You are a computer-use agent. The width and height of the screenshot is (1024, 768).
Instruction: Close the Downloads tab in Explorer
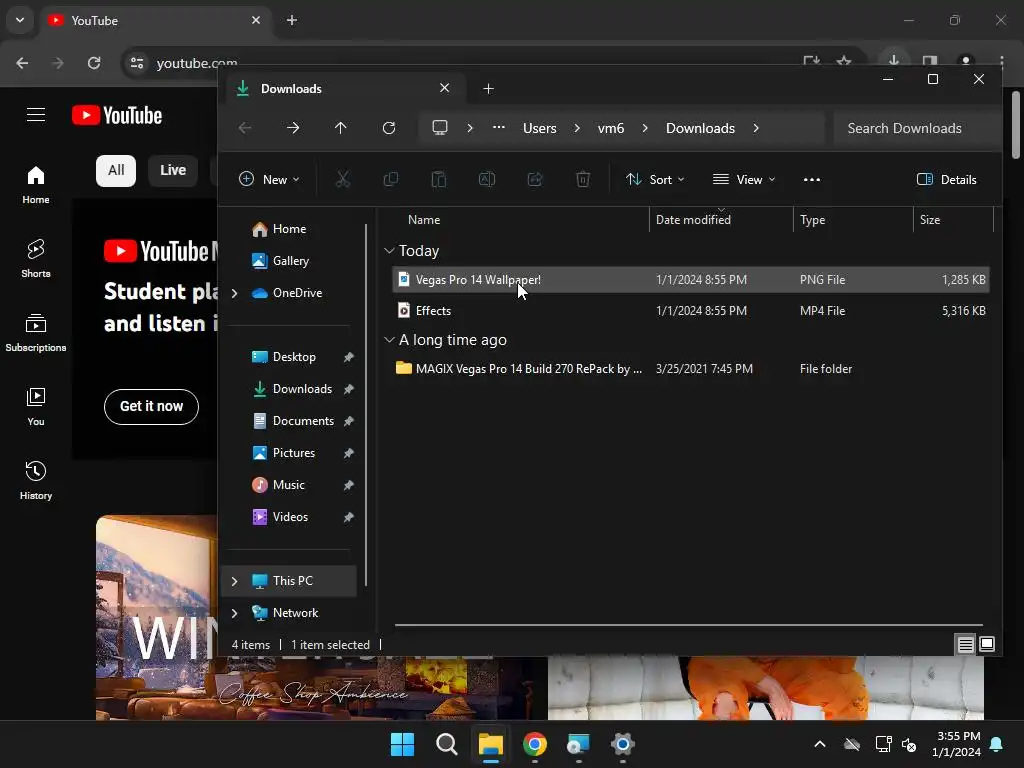point(445,88)
